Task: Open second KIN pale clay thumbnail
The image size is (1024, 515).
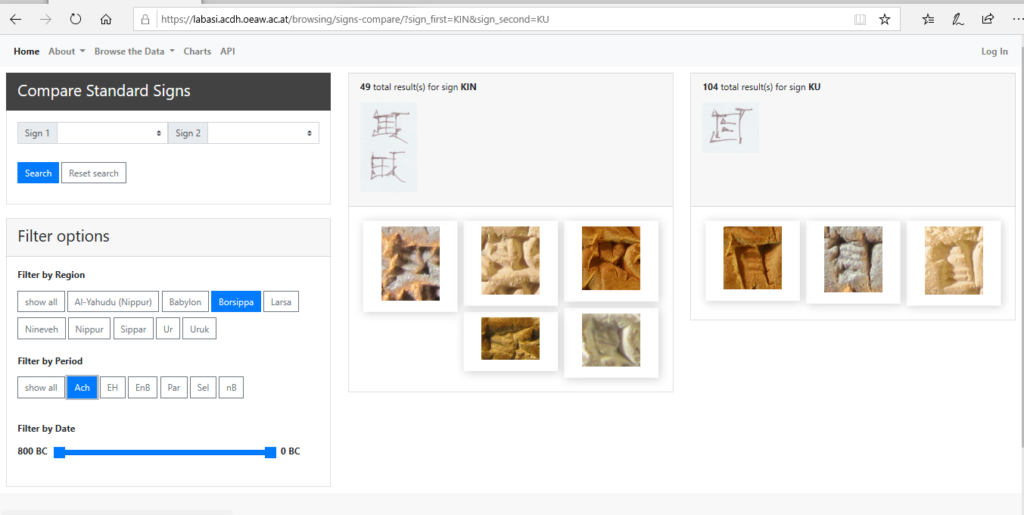Action: pyautogui.click(x=511, y=260)
